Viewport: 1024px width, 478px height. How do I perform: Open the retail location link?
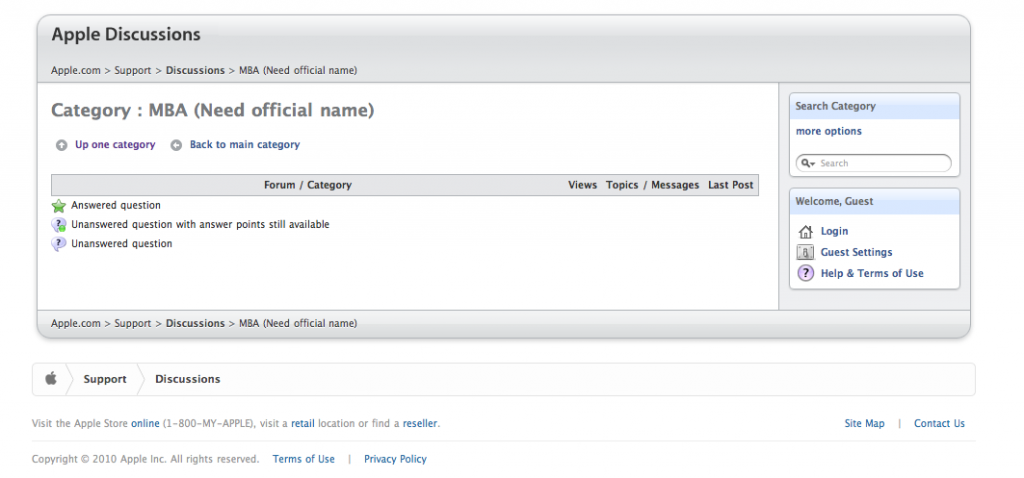[x=302, y=424]
